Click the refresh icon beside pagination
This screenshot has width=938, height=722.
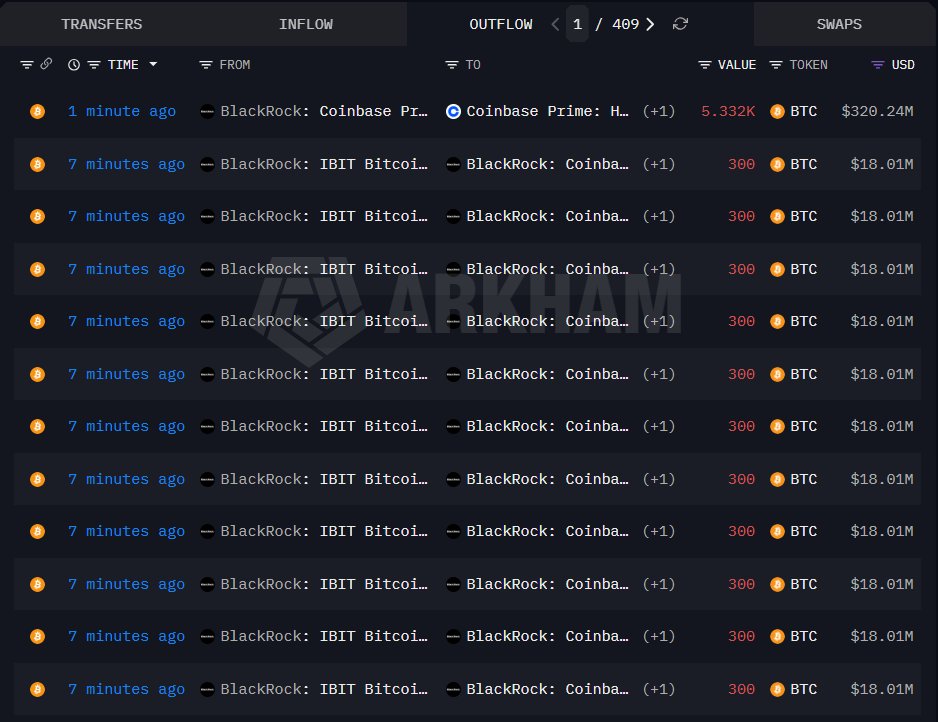(680, 24)
